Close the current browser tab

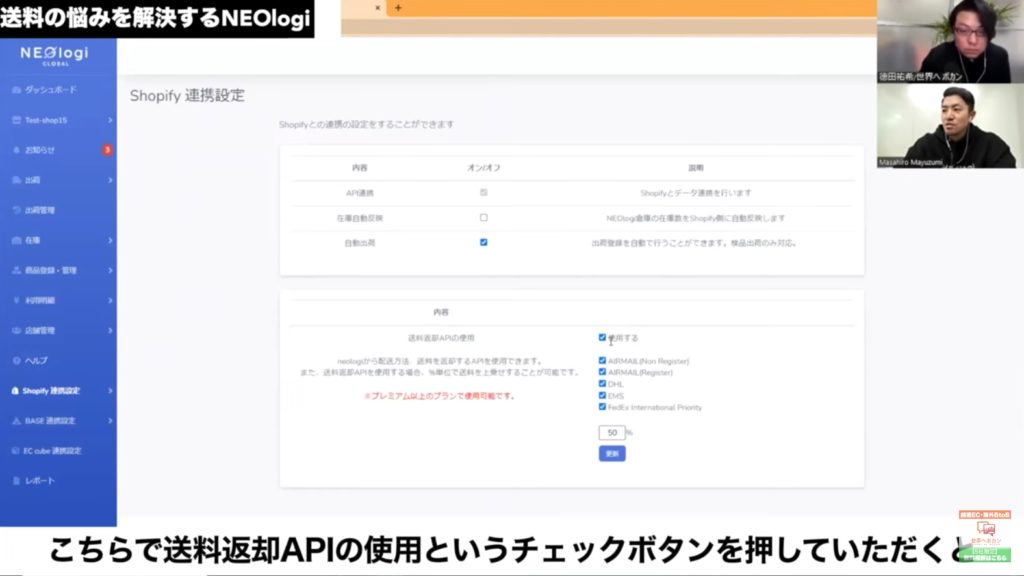(377, 8)
